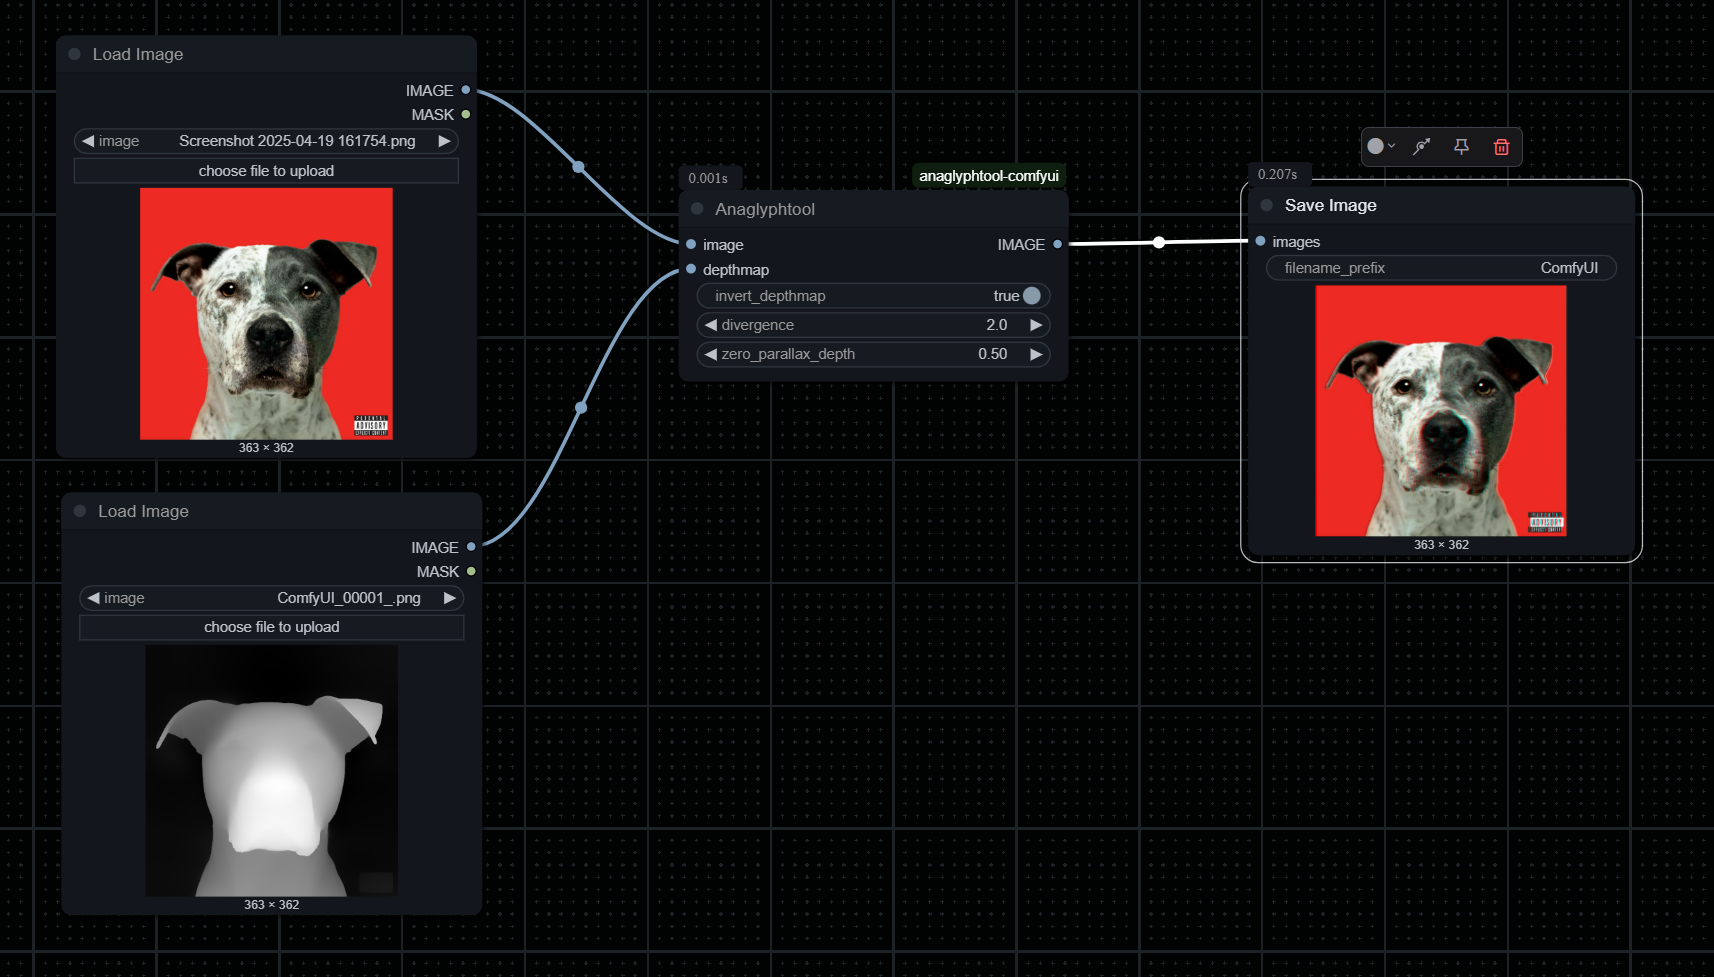Click MASK output port of ComfyUI_00001_ Load Image node

tap(471, 571)
